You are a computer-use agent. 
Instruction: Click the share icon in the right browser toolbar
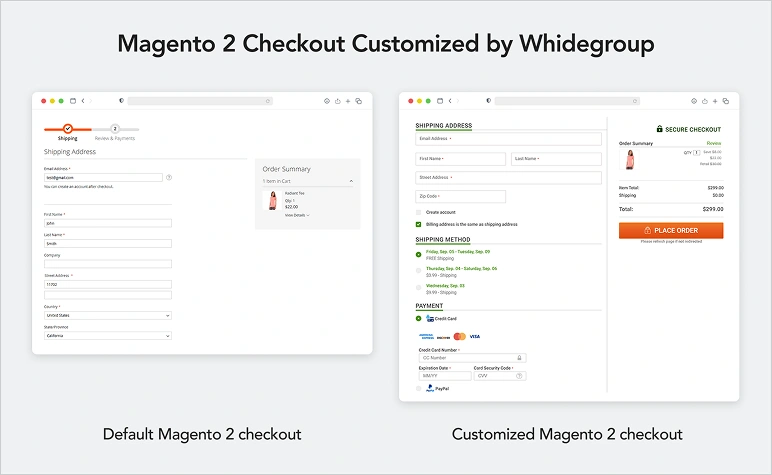coord(705,101)
